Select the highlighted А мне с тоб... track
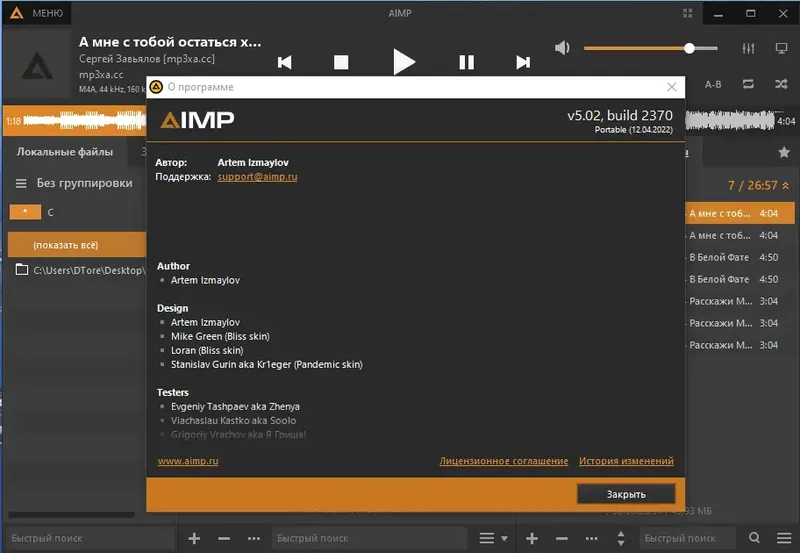 pos(739,213)
